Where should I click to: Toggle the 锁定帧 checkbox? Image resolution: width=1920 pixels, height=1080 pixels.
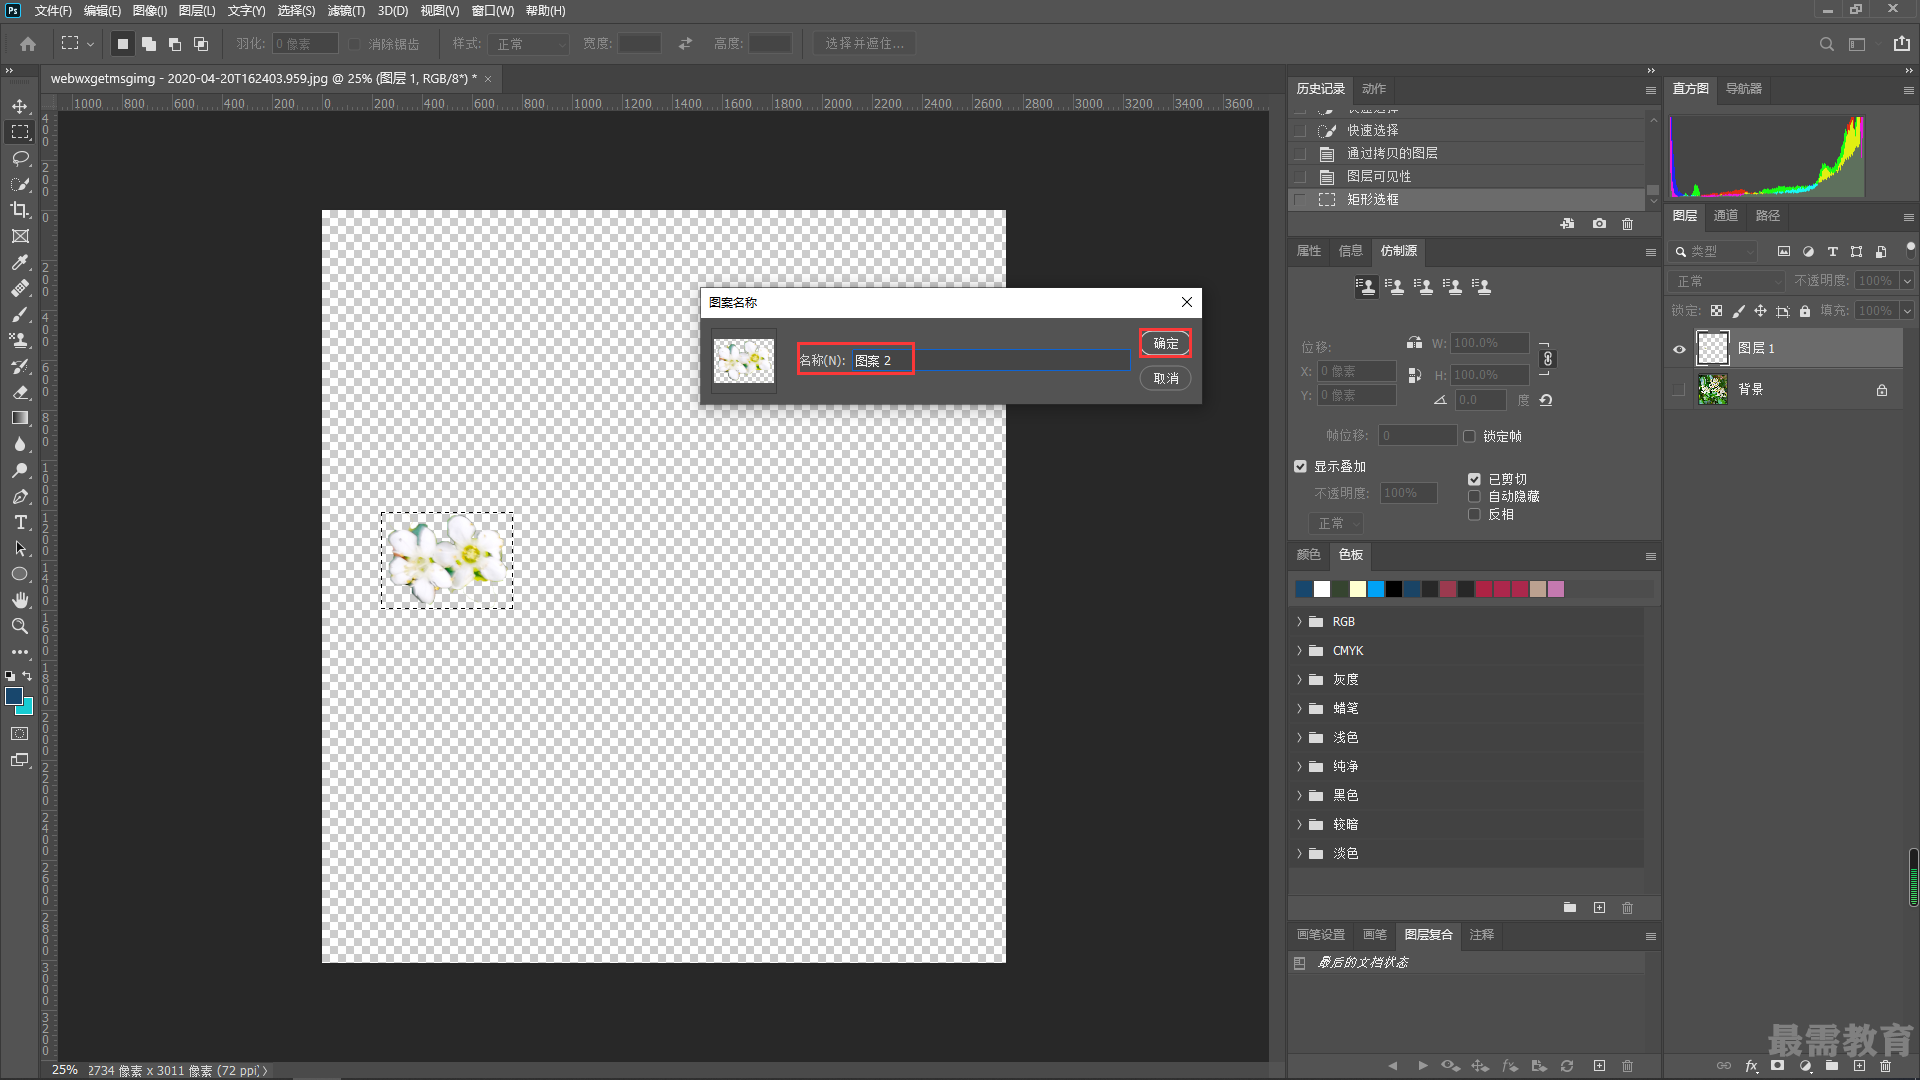(x=1469, y=436)
